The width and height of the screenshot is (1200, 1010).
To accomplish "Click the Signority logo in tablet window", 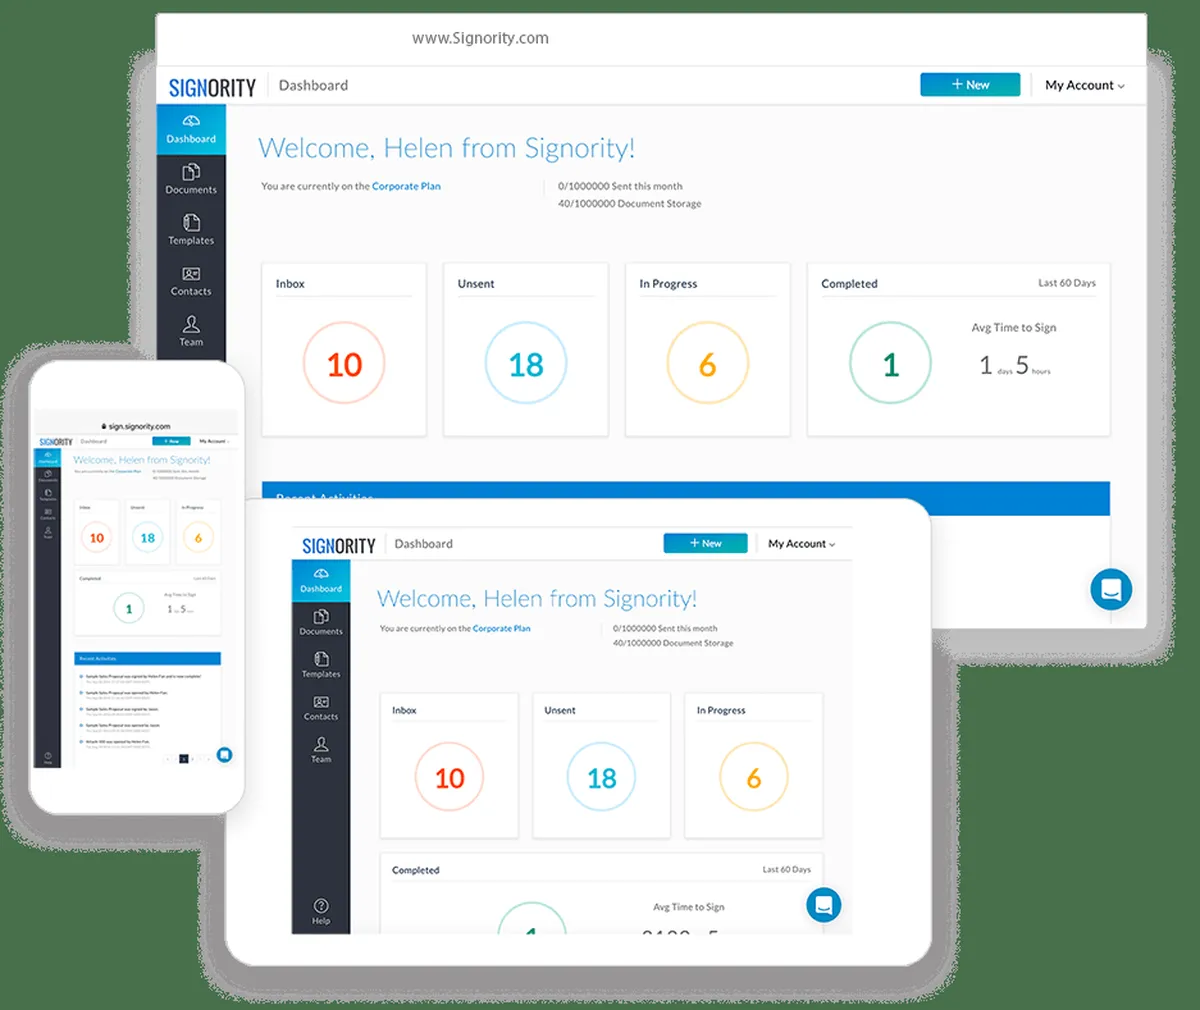I will [x=339, y=546].
